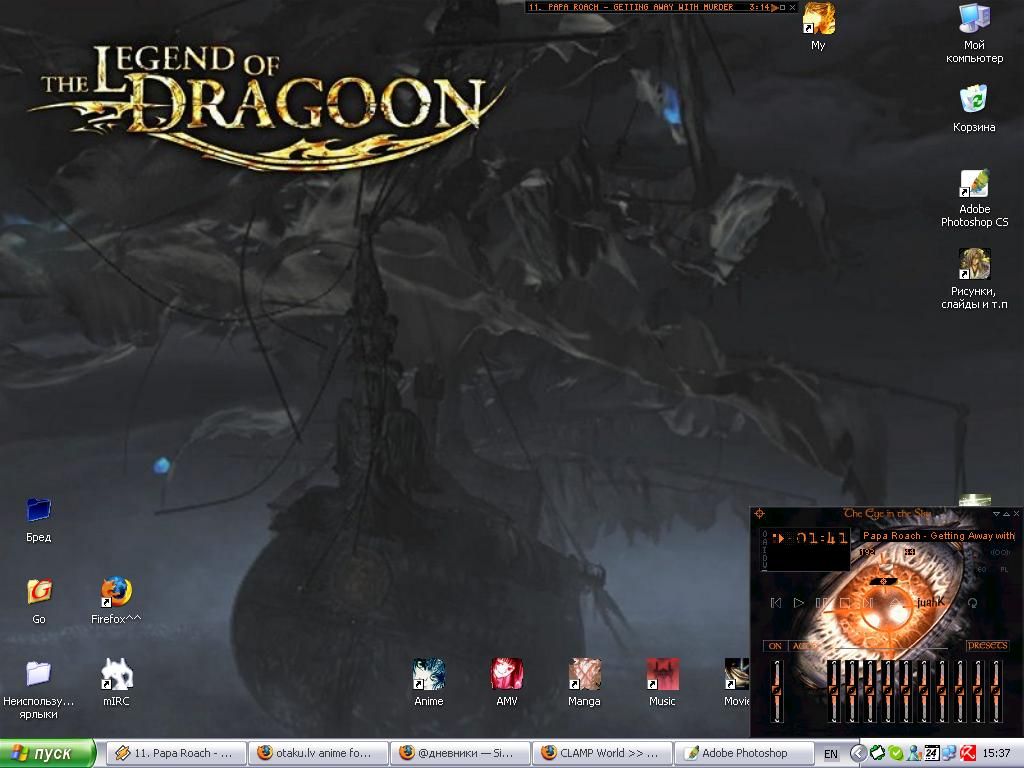
Task: Launch the Go shortcut icon
Action: (x=39, y=601)
